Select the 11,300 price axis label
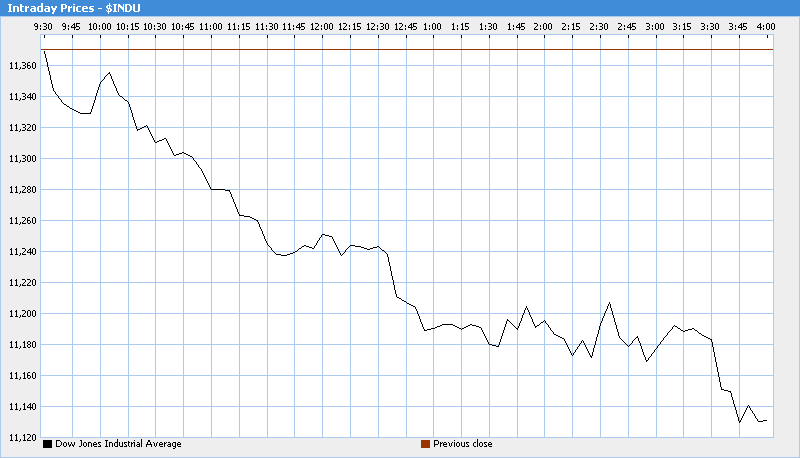 pyautogui.click(x=20, y=159)
